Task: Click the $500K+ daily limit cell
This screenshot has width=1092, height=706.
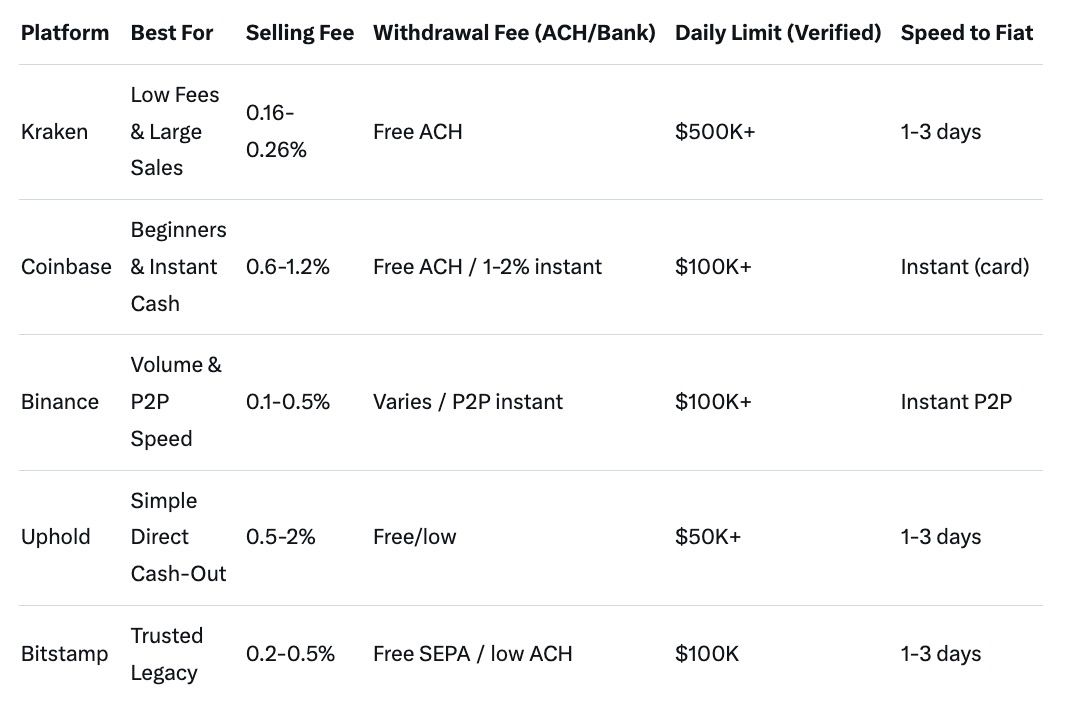Action: [x=715, y=132]
